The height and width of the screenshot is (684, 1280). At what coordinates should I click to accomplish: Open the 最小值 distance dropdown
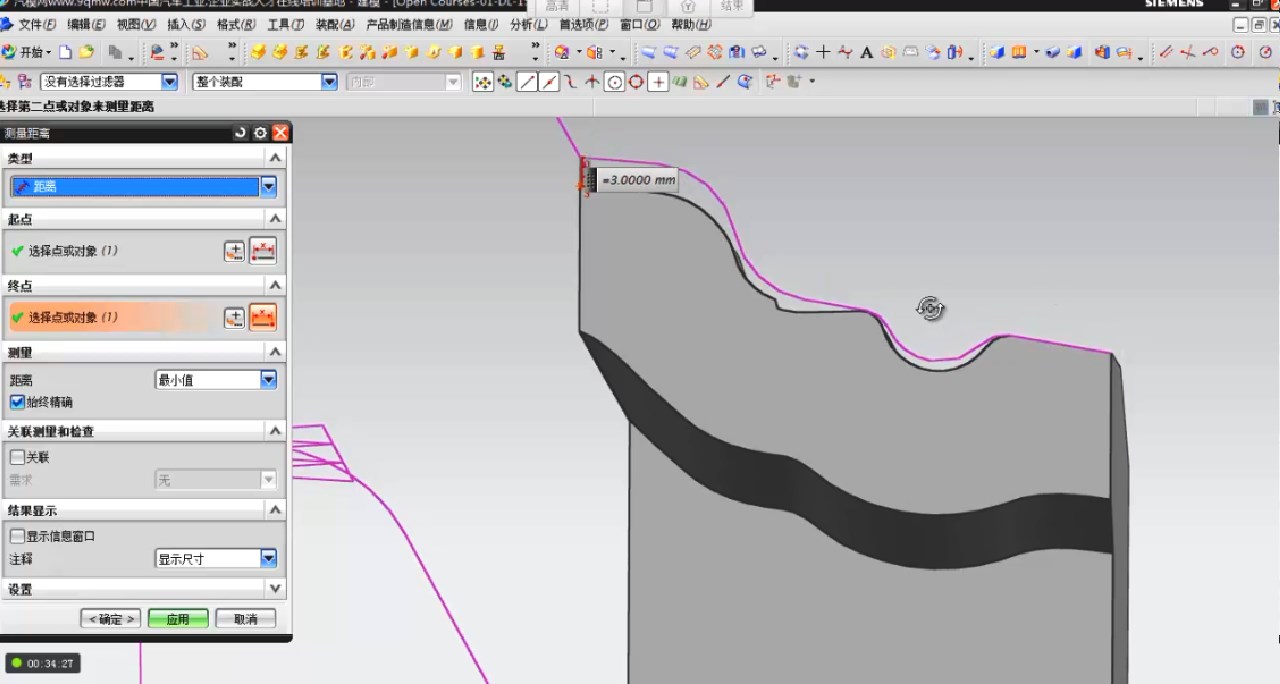point(268,380)
